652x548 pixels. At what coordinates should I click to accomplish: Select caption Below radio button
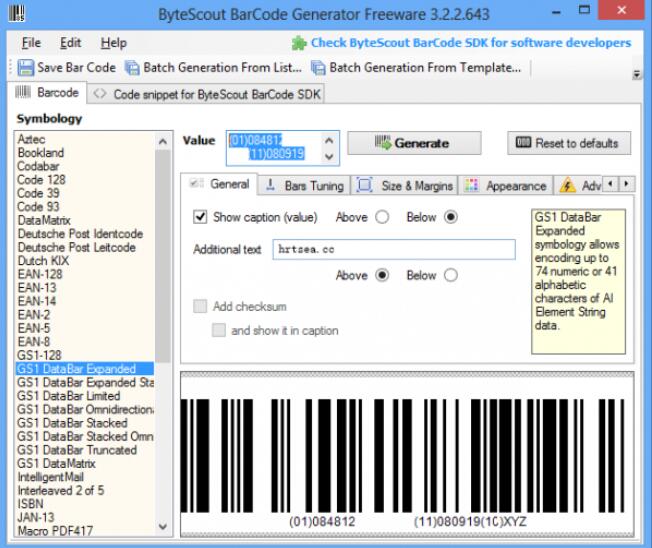coord(451,217)
